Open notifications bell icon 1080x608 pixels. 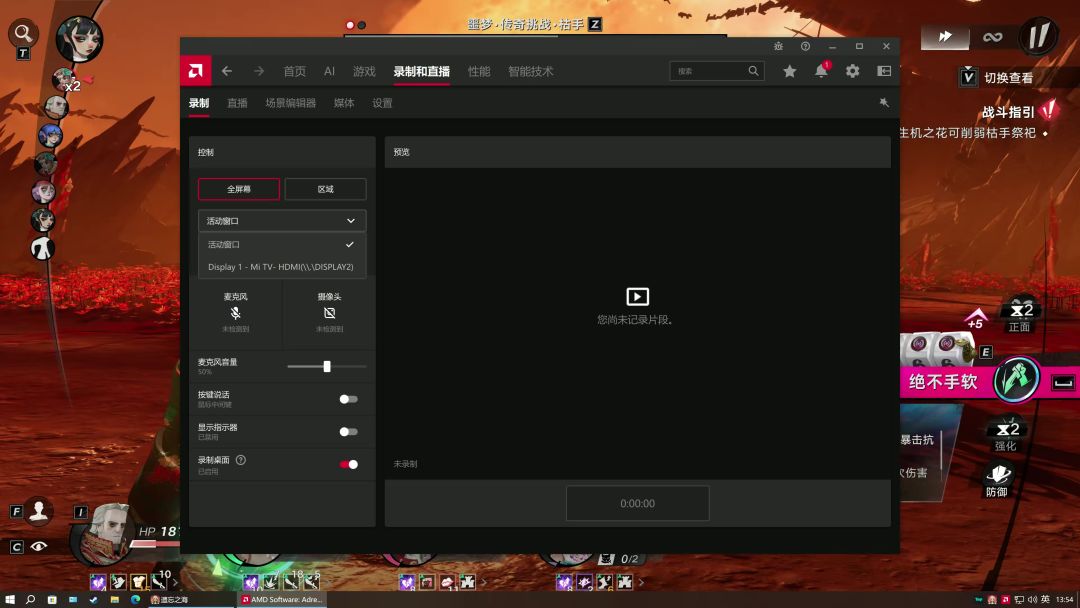click(x=821, y=71)
